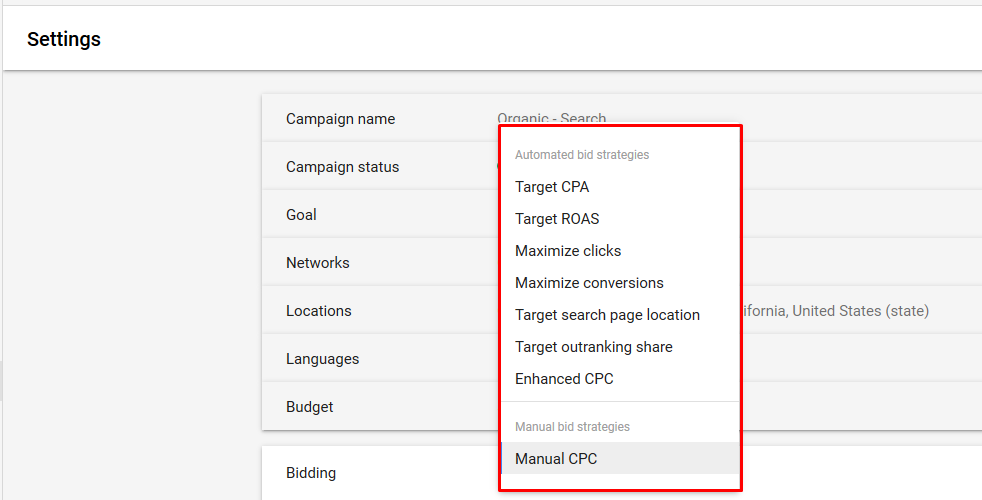
Task: Expand the Locations settings row
Action: coord(621,311)
